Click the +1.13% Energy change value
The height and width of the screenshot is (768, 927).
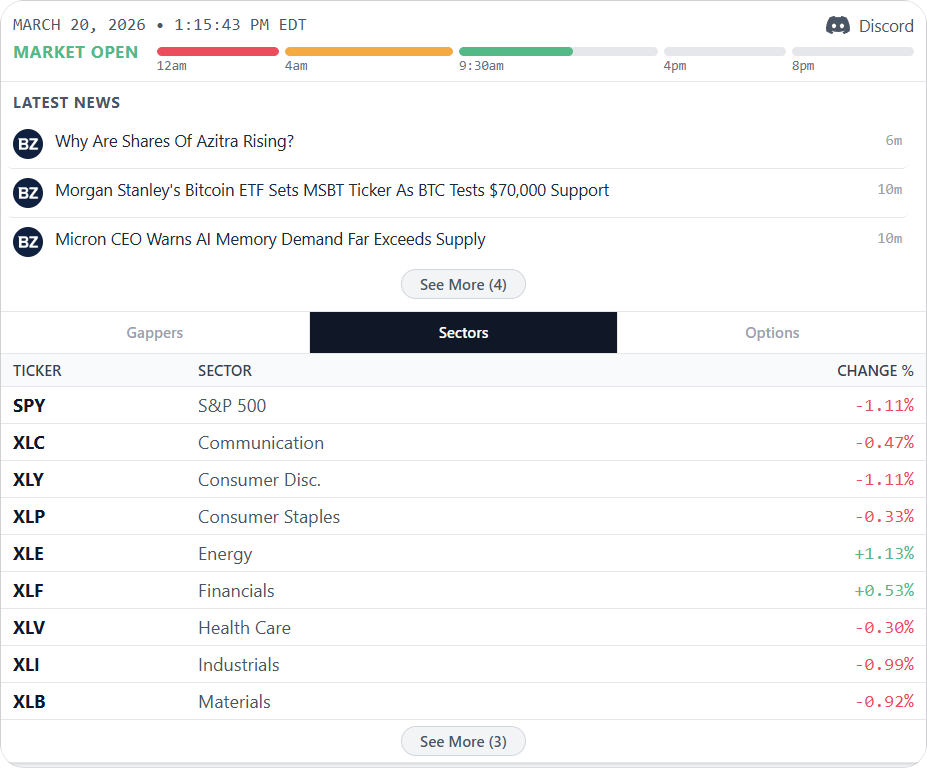(x=884, y=553)
